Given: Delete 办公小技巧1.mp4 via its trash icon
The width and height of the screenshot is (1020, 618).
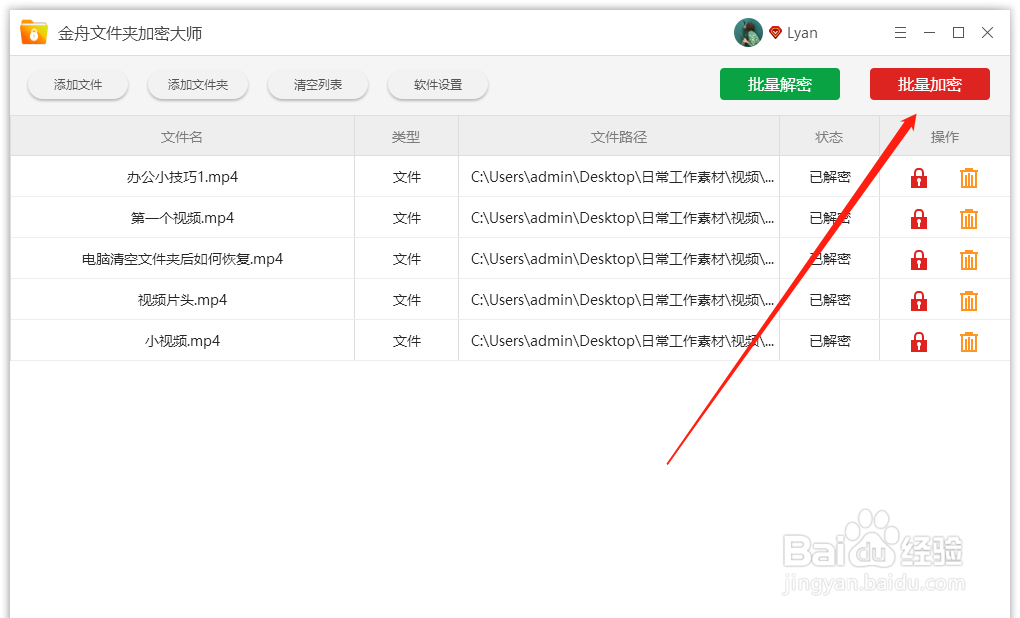Looking at the screenshot, I should coord(969,177).
